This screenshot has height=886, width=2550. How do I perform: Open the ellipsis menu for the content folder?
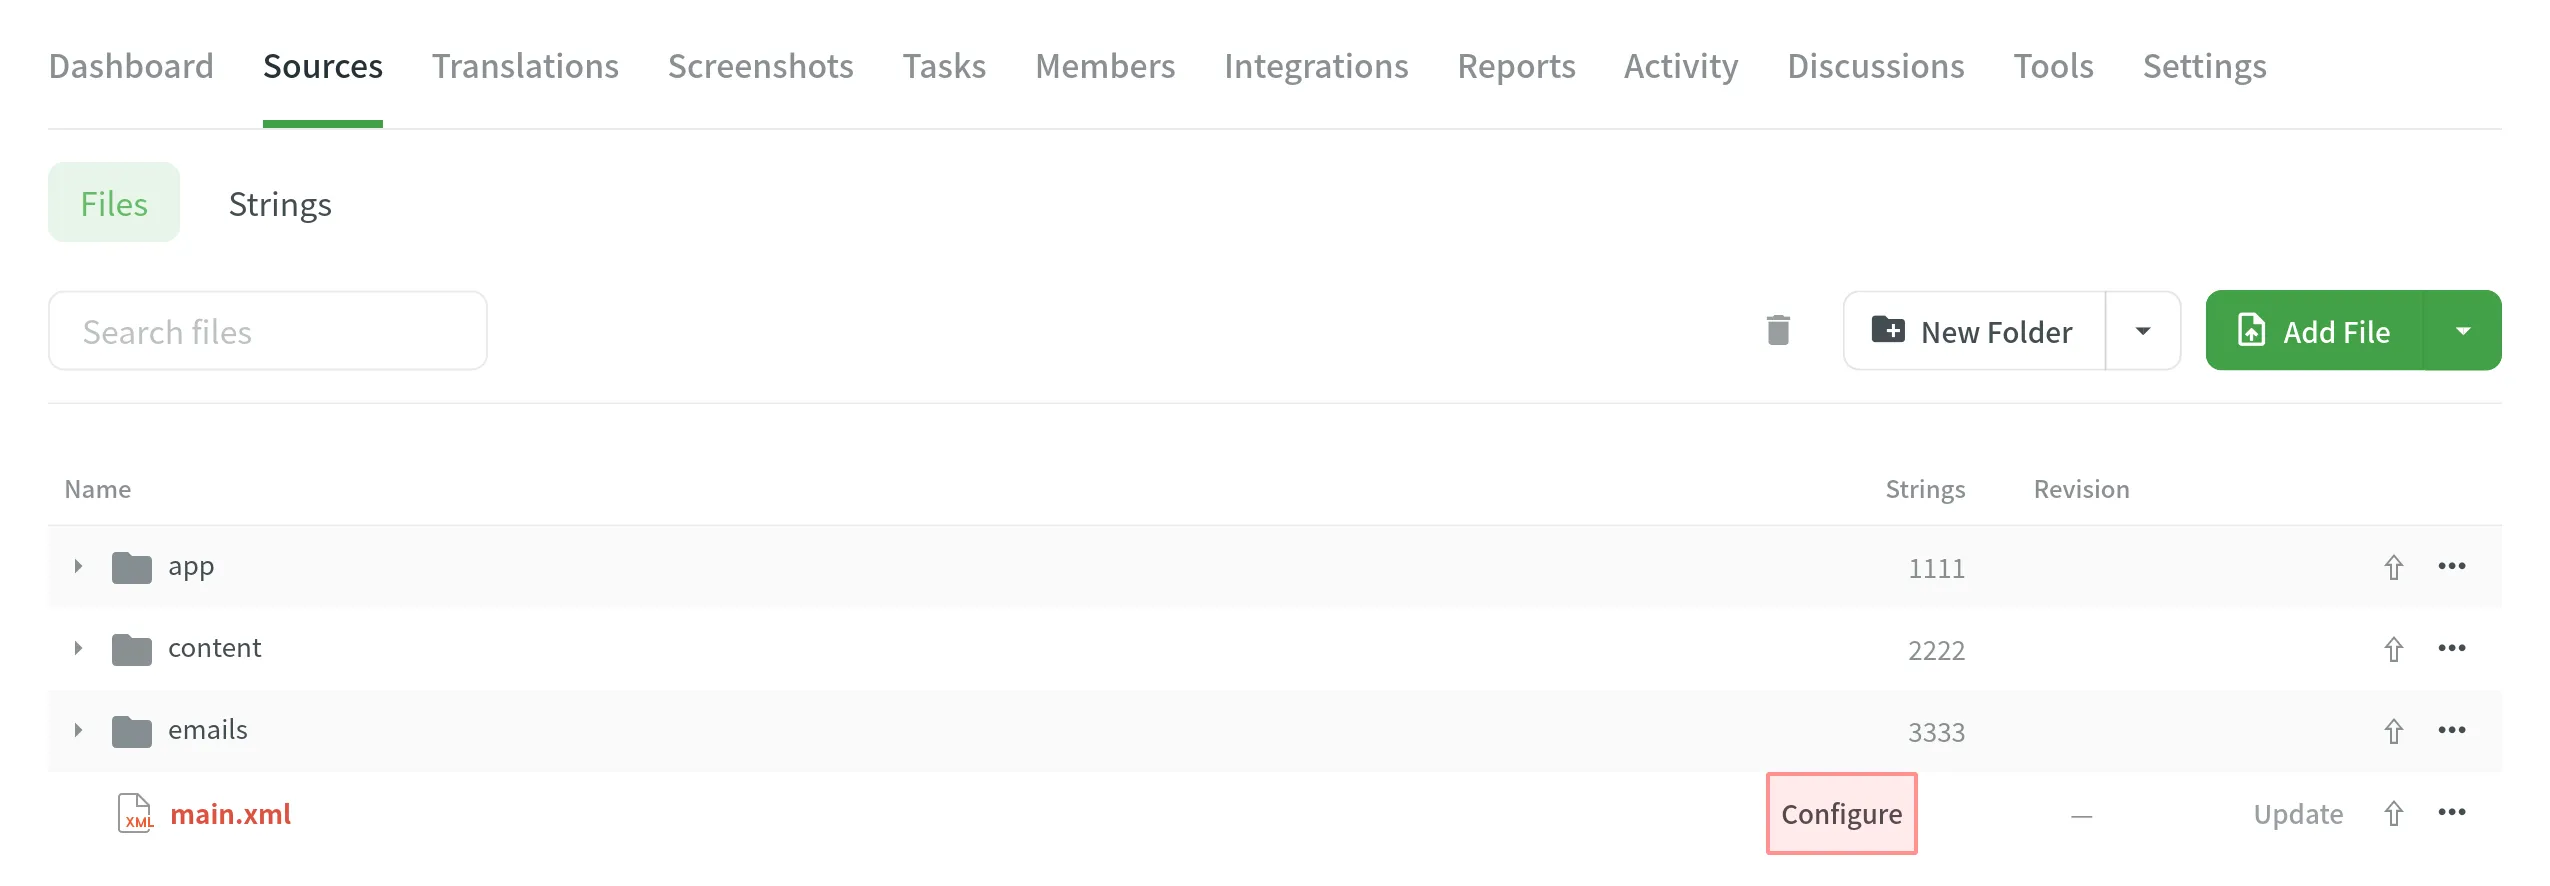coord(2452,648)
